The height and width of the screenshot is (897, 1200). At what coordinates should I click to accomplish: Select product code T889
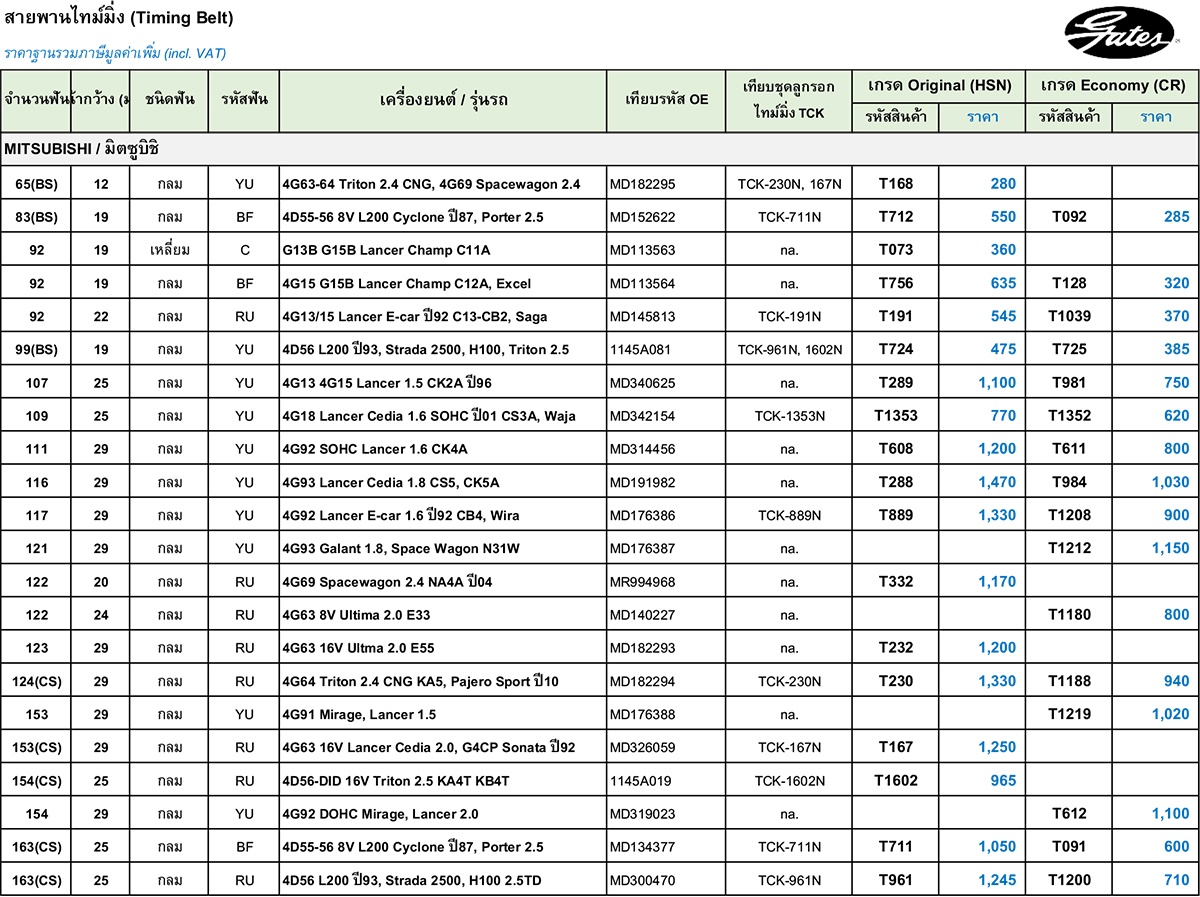[x=896, y=515]
